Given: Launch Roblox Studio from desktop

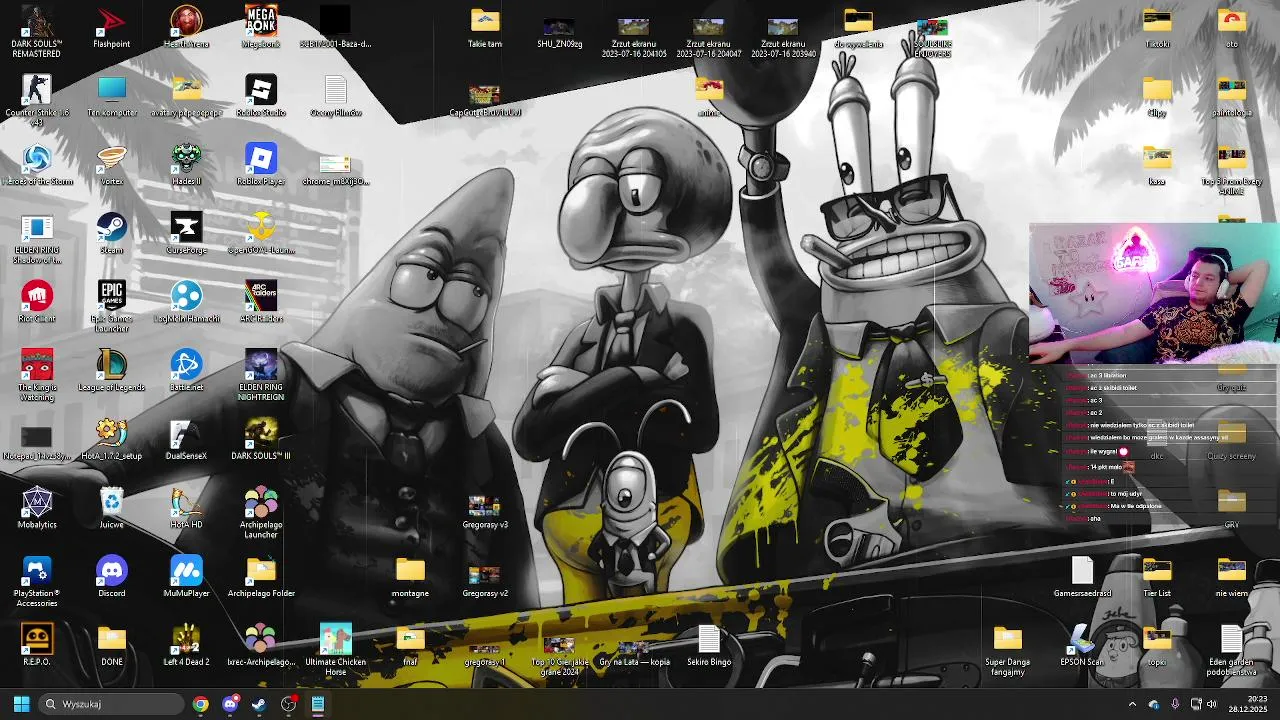Looking at the screenshot, I should (x=261, y=96).
